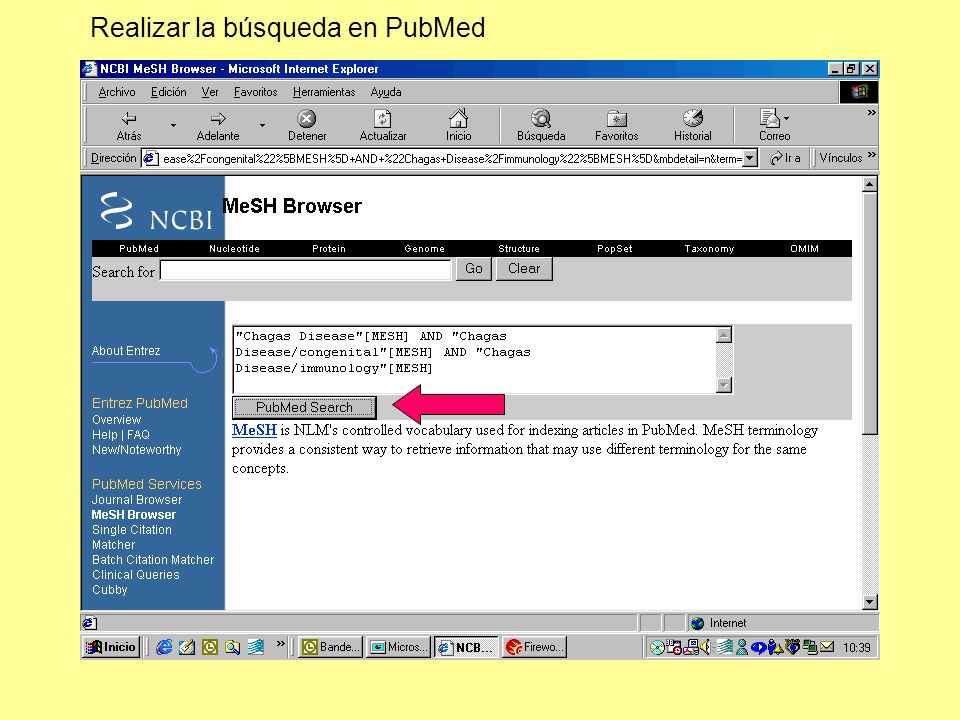960x720 pixels.
Task: Click the page scrollbar up arrow
Action: click(869, 184)
